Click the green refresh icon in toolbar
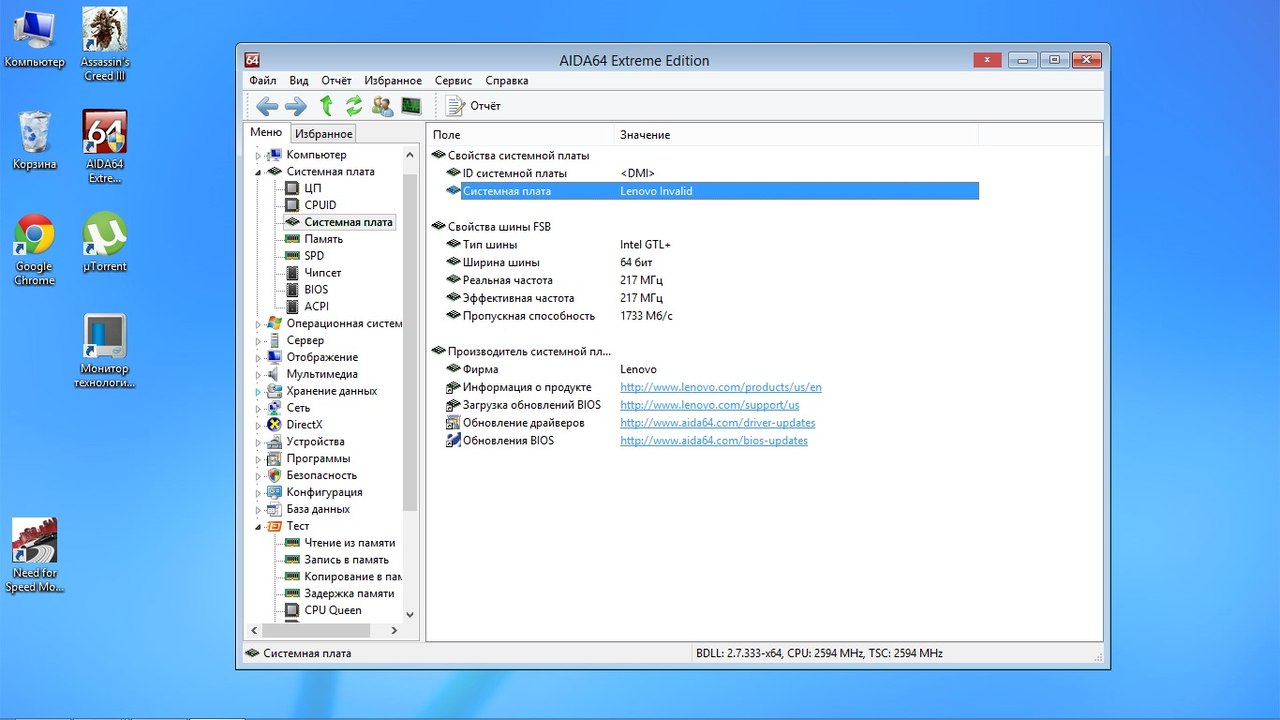The height and width of the screenshot is (720, 1280). coord(354,106)
